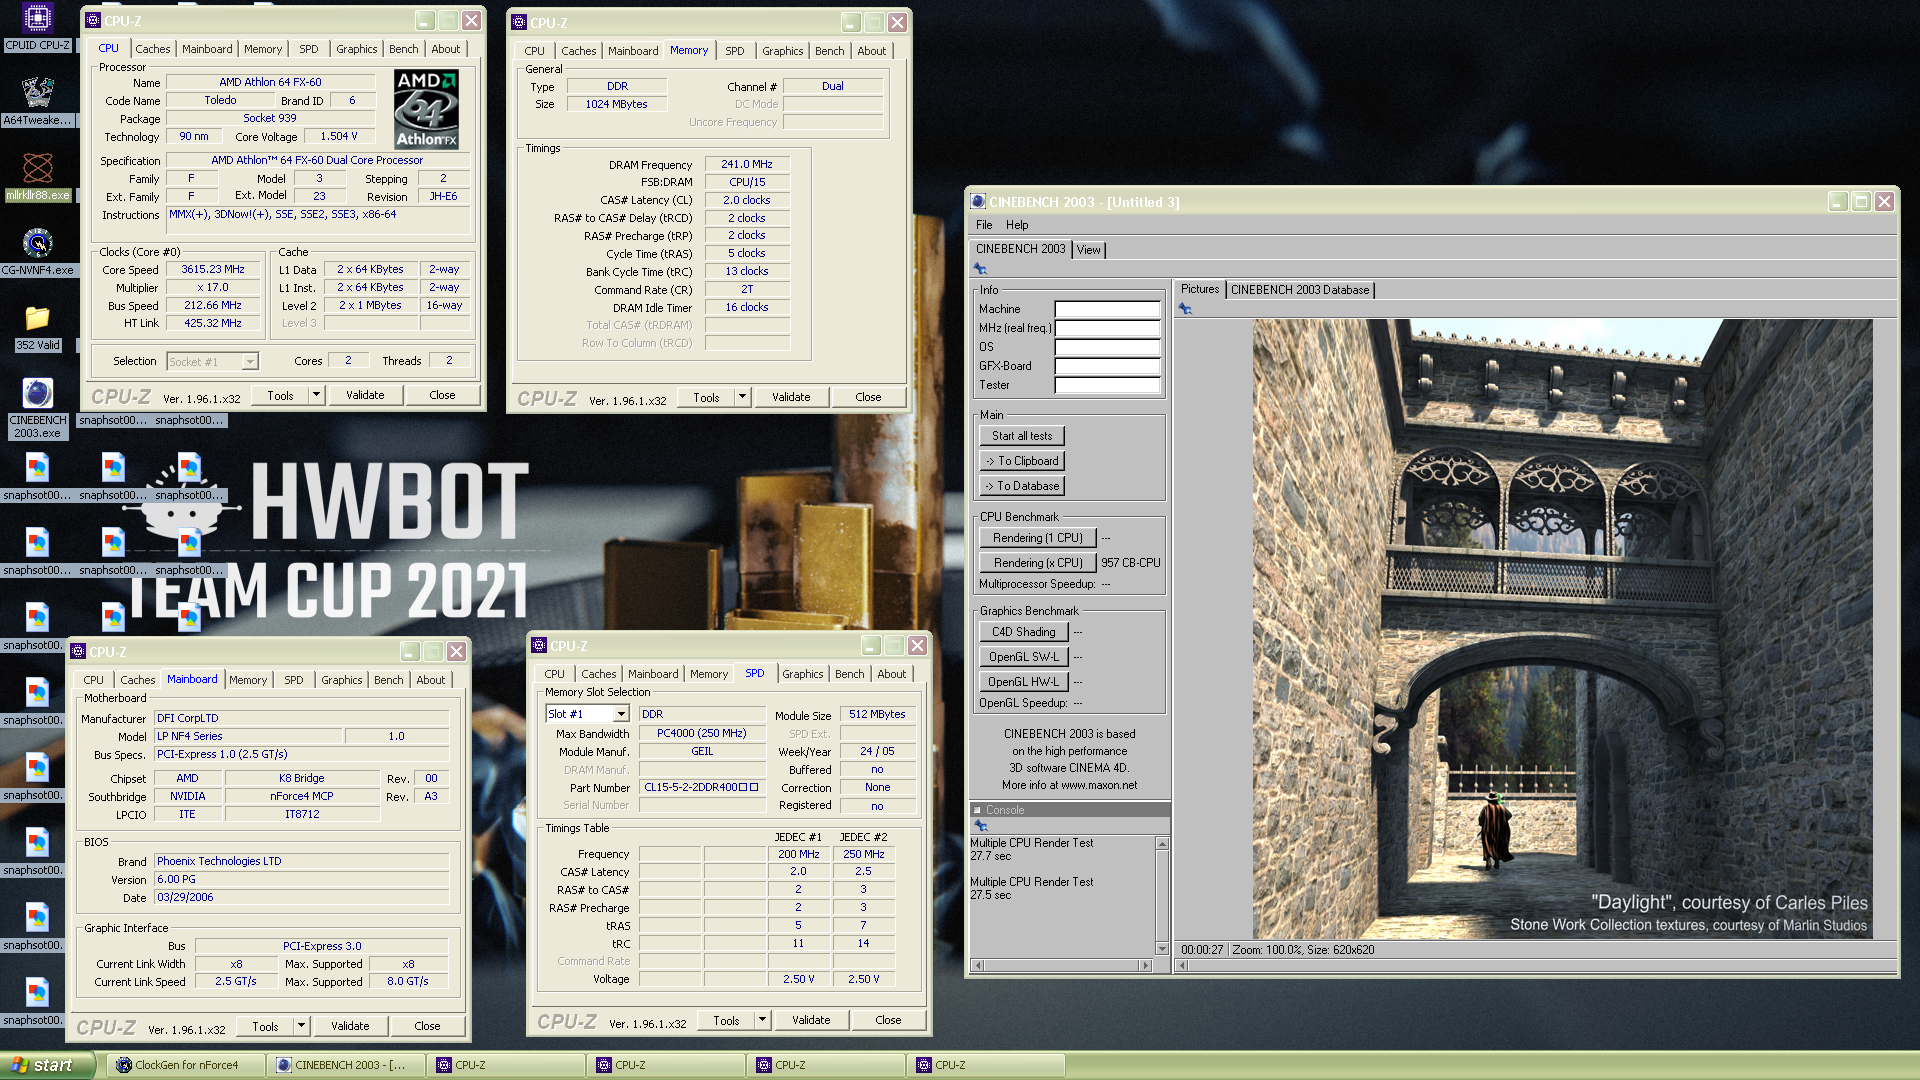
Task: Select SPD tab in Memory CPU-Z window
Action: coord(735,51)
